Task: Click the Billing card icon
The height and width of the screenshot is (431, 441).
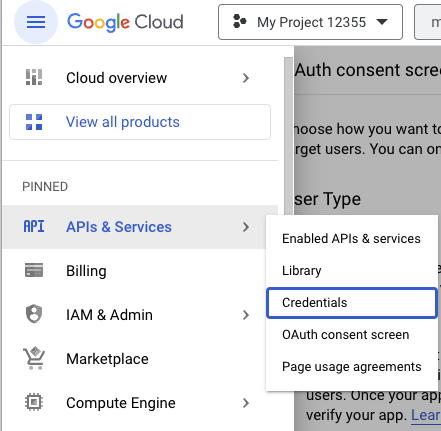Action: coord(34,270)
